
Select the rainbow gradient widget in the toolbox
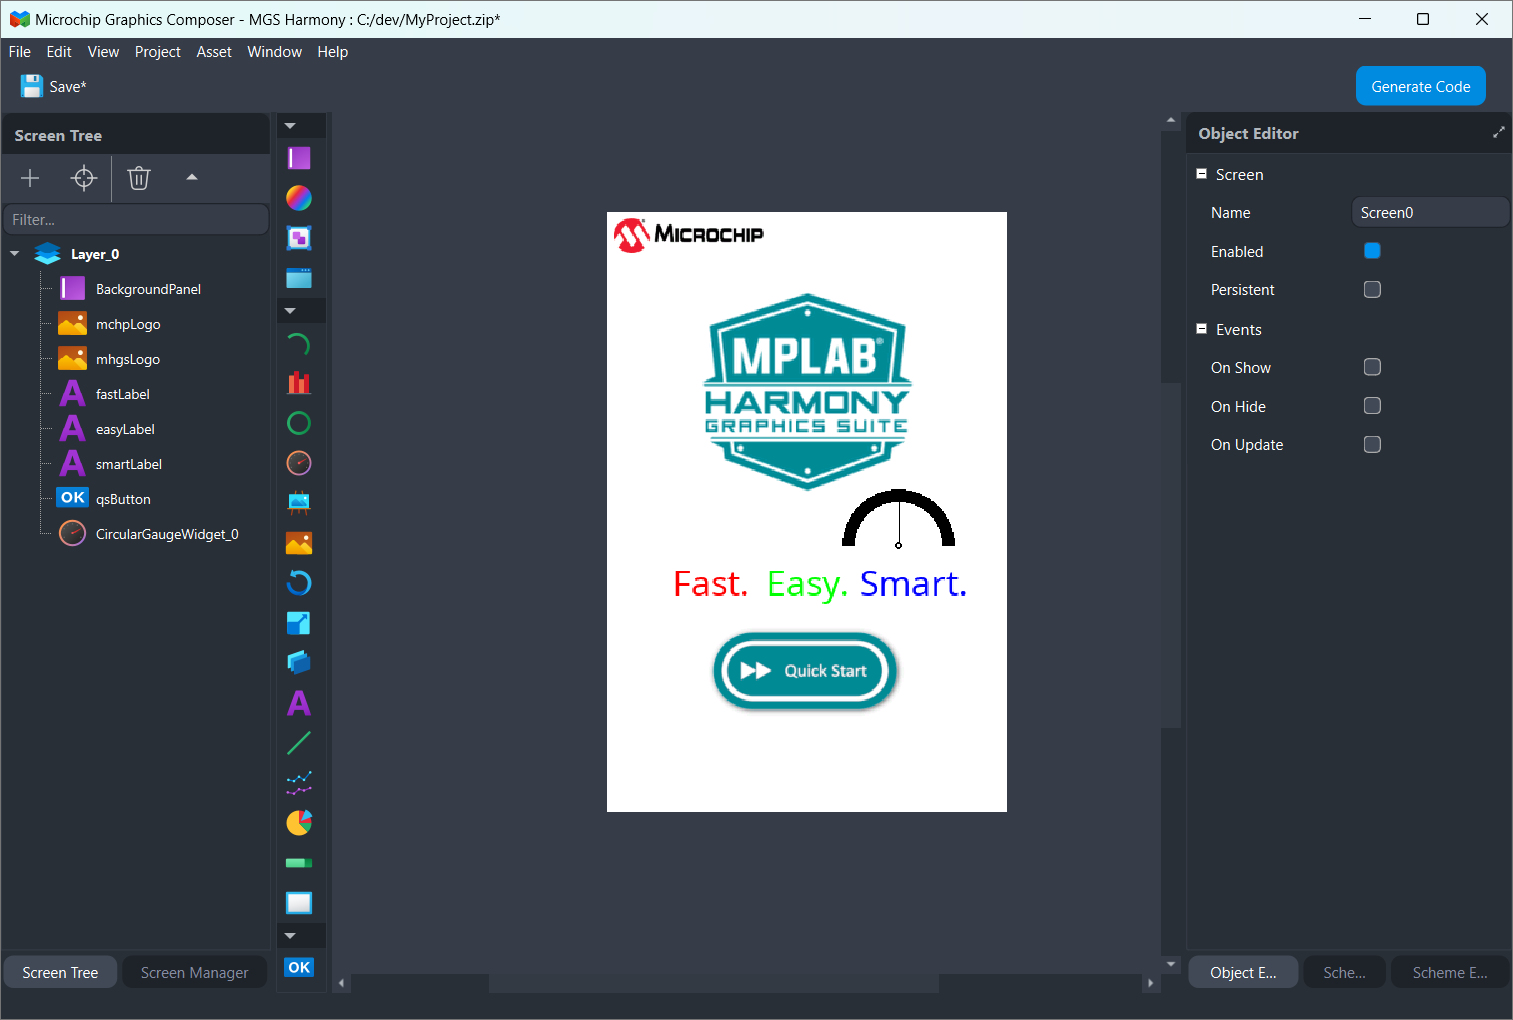pos(299,198)
